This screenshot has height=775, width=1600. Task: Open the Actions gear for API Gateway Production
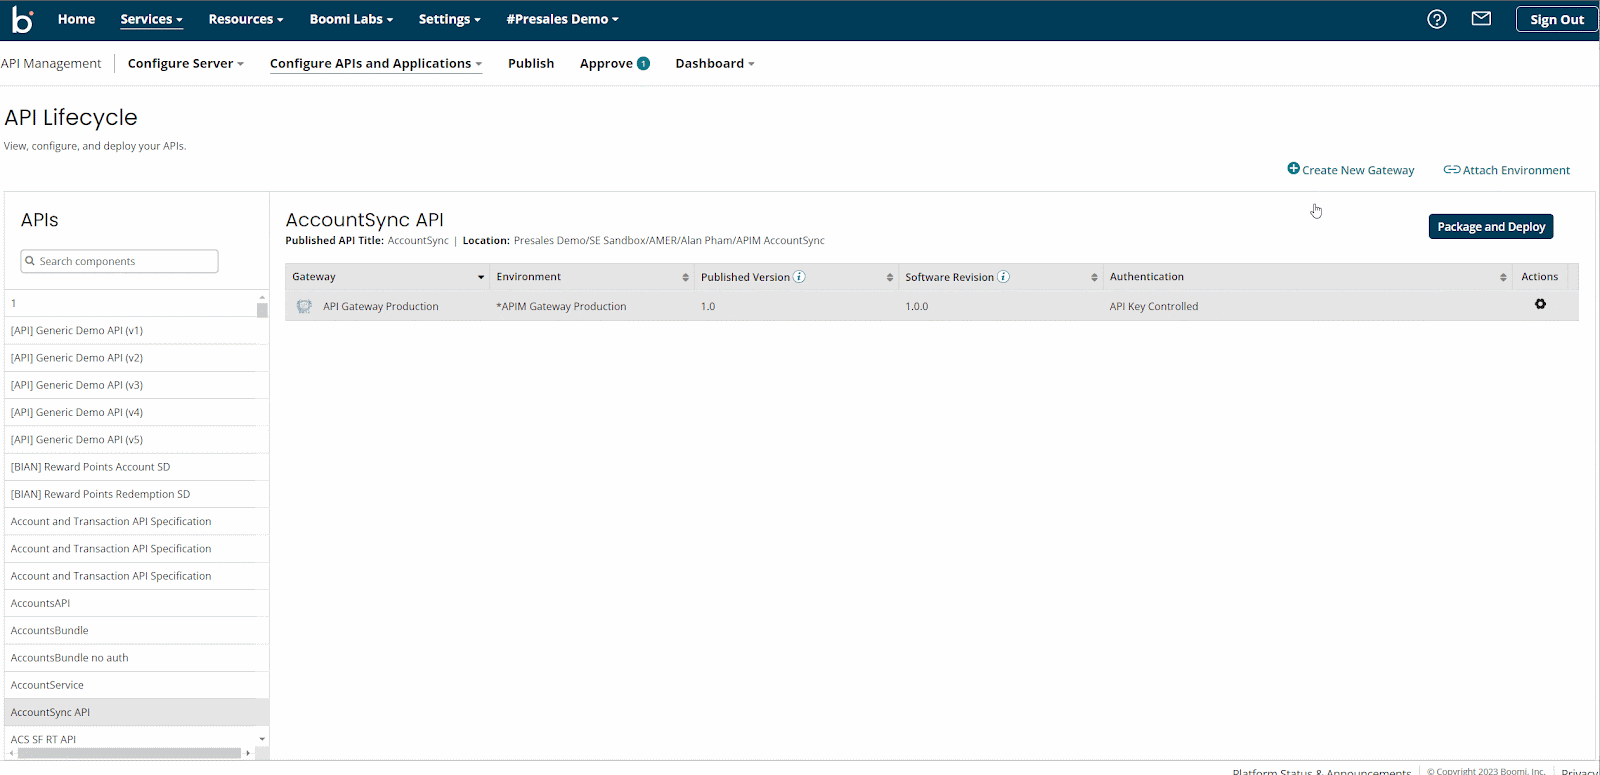(x=1540, y=304)
